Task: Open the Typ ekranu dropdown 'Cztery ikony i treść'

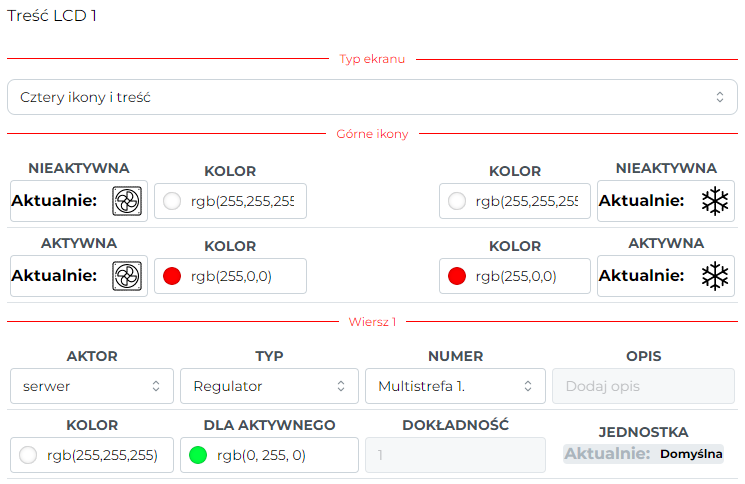Action: (x=372, y=97)
